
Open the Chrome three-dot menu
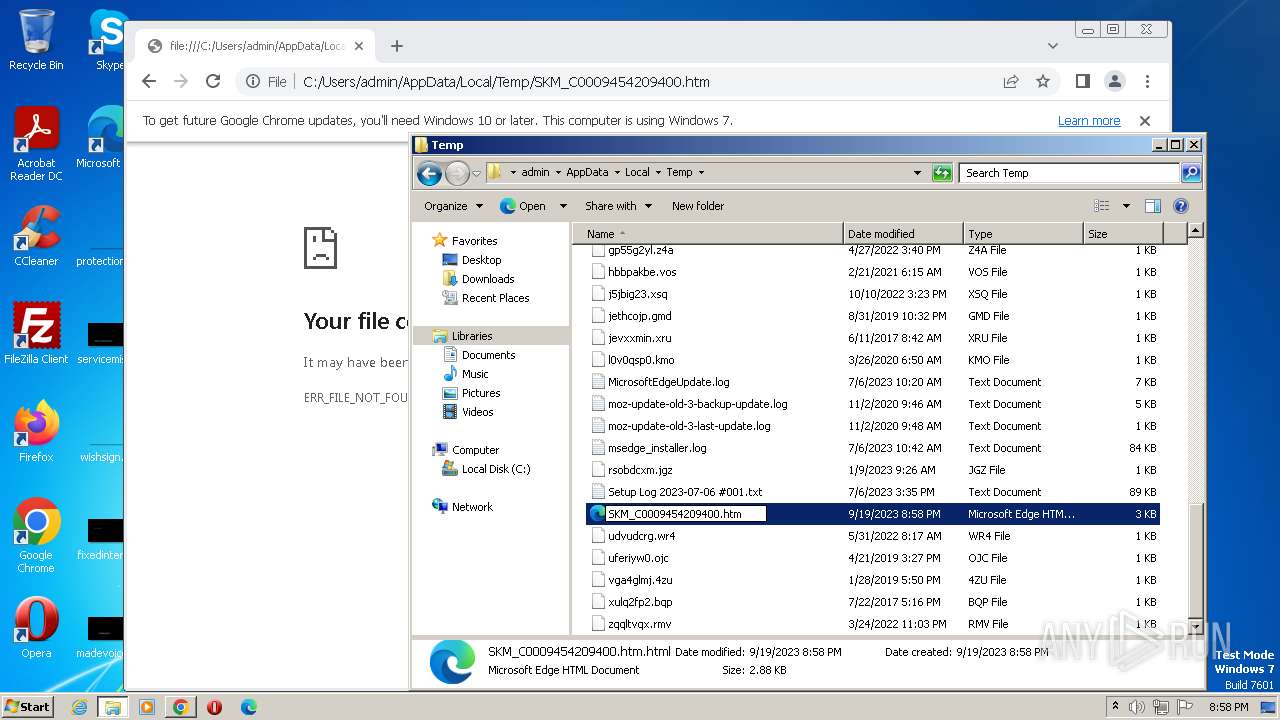1147,81
